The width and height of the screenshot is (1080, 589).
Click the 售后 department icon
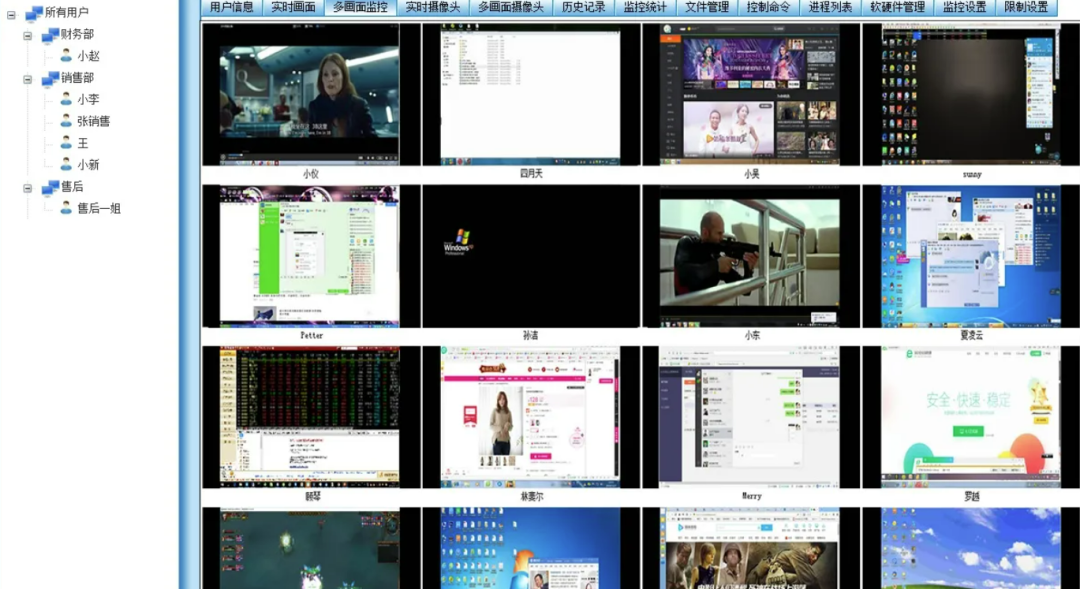(50, 187)
